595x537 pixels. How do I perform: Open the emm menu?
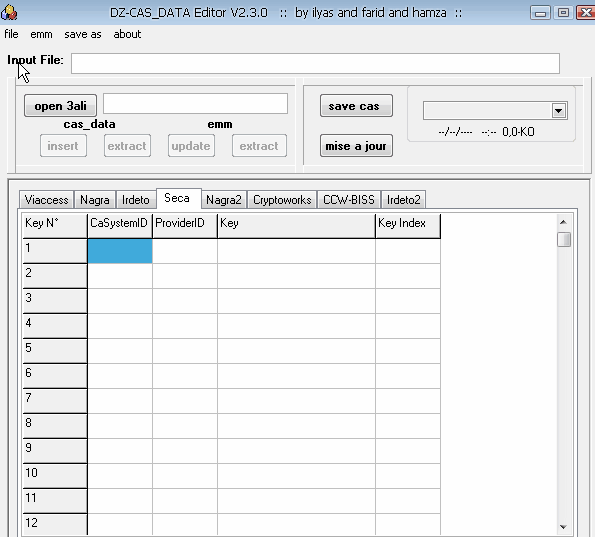tap(41, 34)
